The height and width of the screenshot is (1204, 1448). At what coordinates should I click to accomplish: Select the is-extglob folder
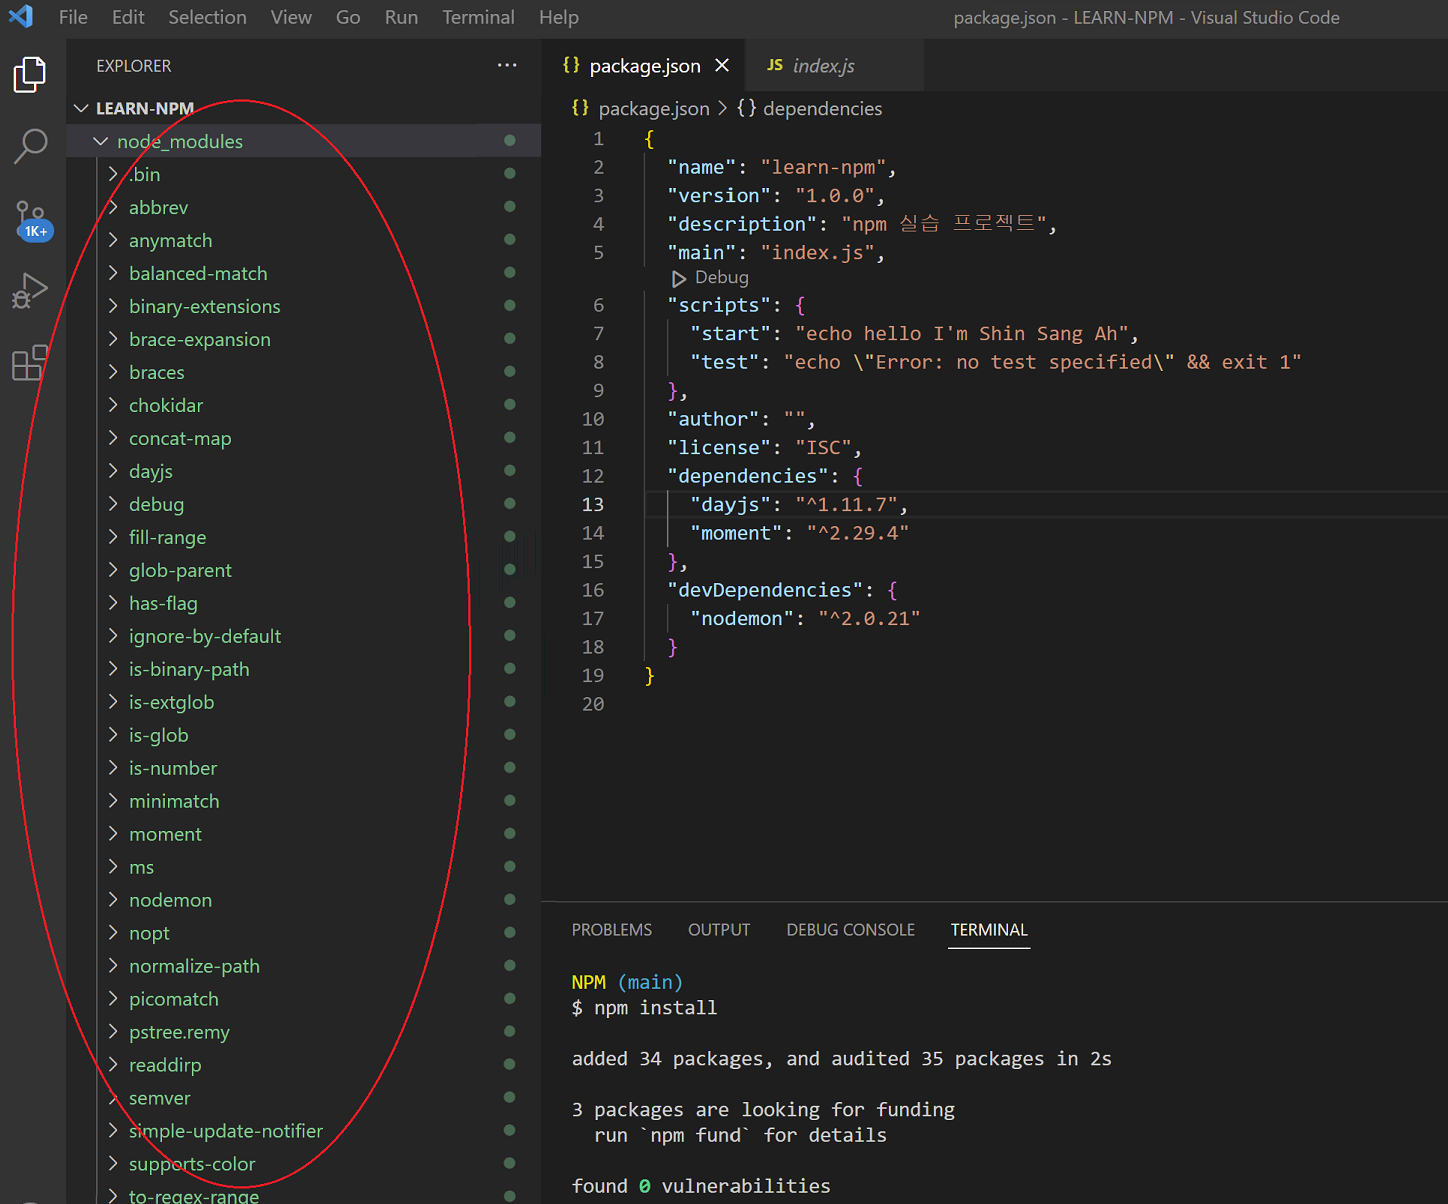point(303,702)
